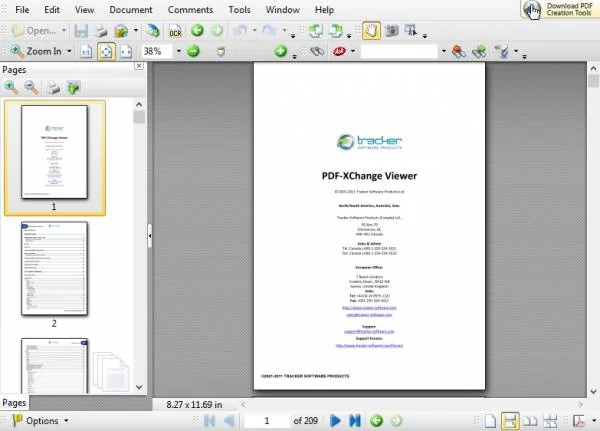Select Single Page layout icon

point(490,421)
